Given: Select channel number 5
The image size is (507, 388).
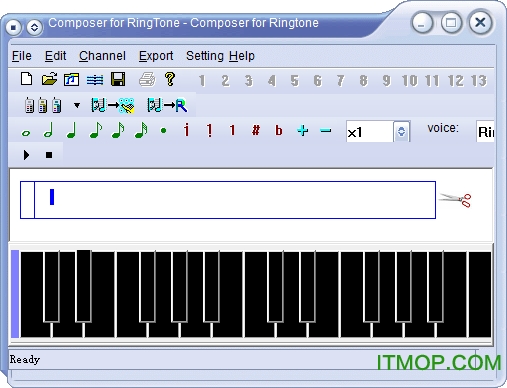Looking at the screenshot, I should coord(295,81).
